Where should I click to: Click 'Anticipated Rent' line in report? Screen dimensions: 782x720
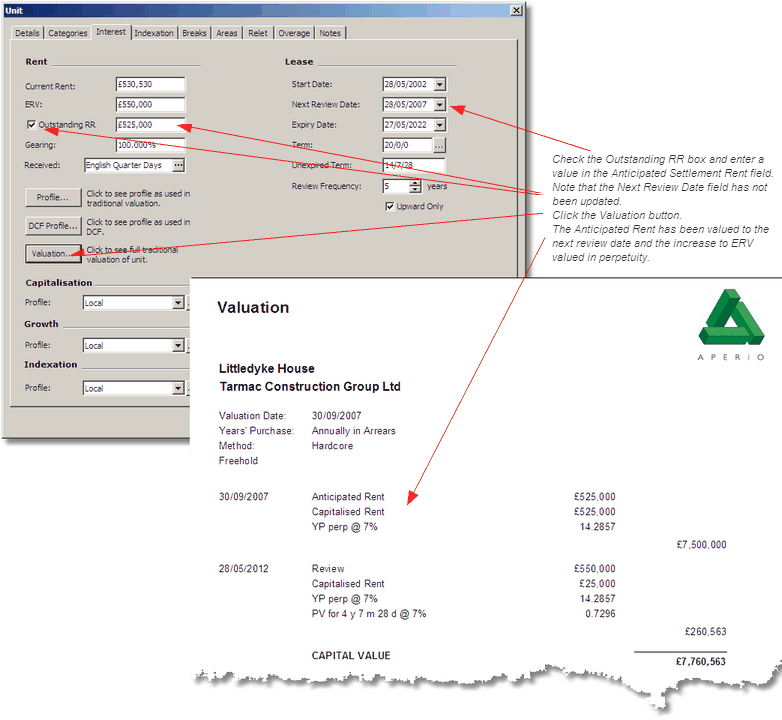348,497
